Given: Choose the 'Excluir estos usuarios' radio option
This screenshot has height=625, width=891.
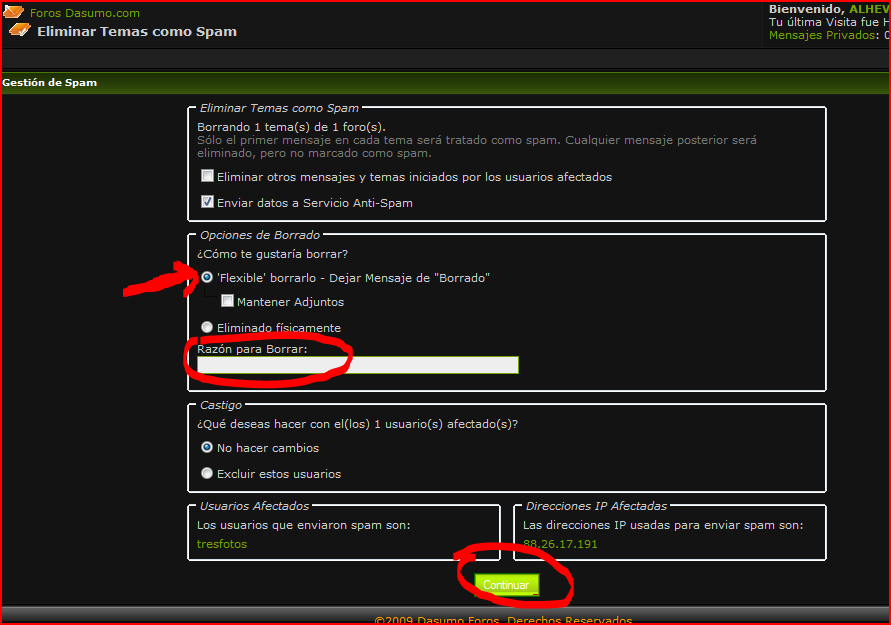Looking at the screenshot, I should coord(207,474).
